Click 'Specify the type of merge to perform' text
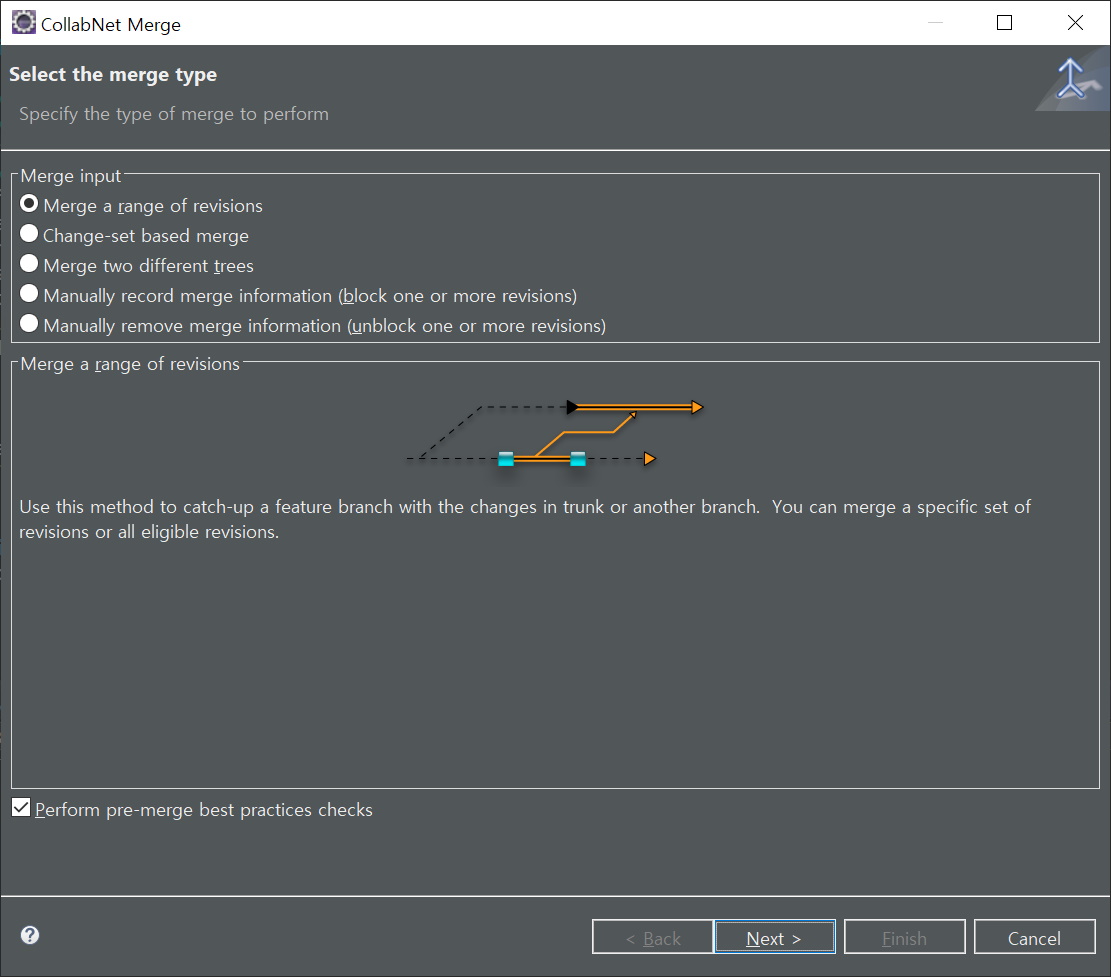 [x=174, y=114]
